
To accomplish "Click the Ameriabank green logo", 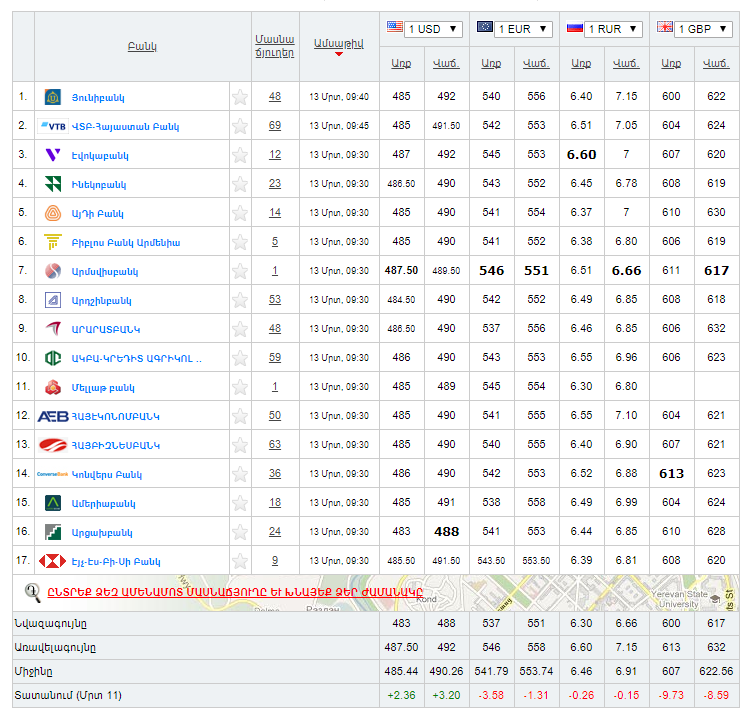I will [53, 503].
